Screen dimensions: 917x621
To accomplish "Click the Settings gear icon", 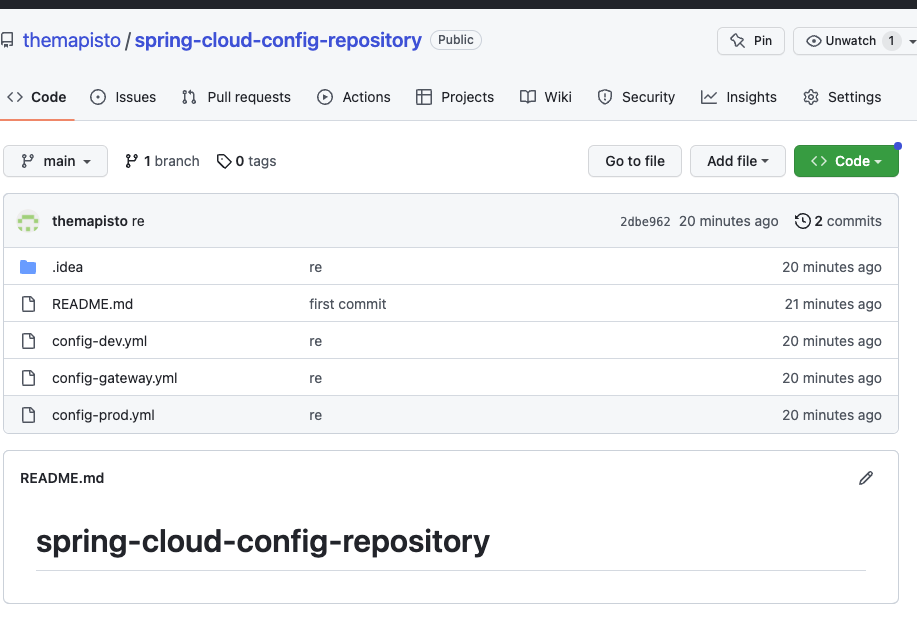I will 811,97.
